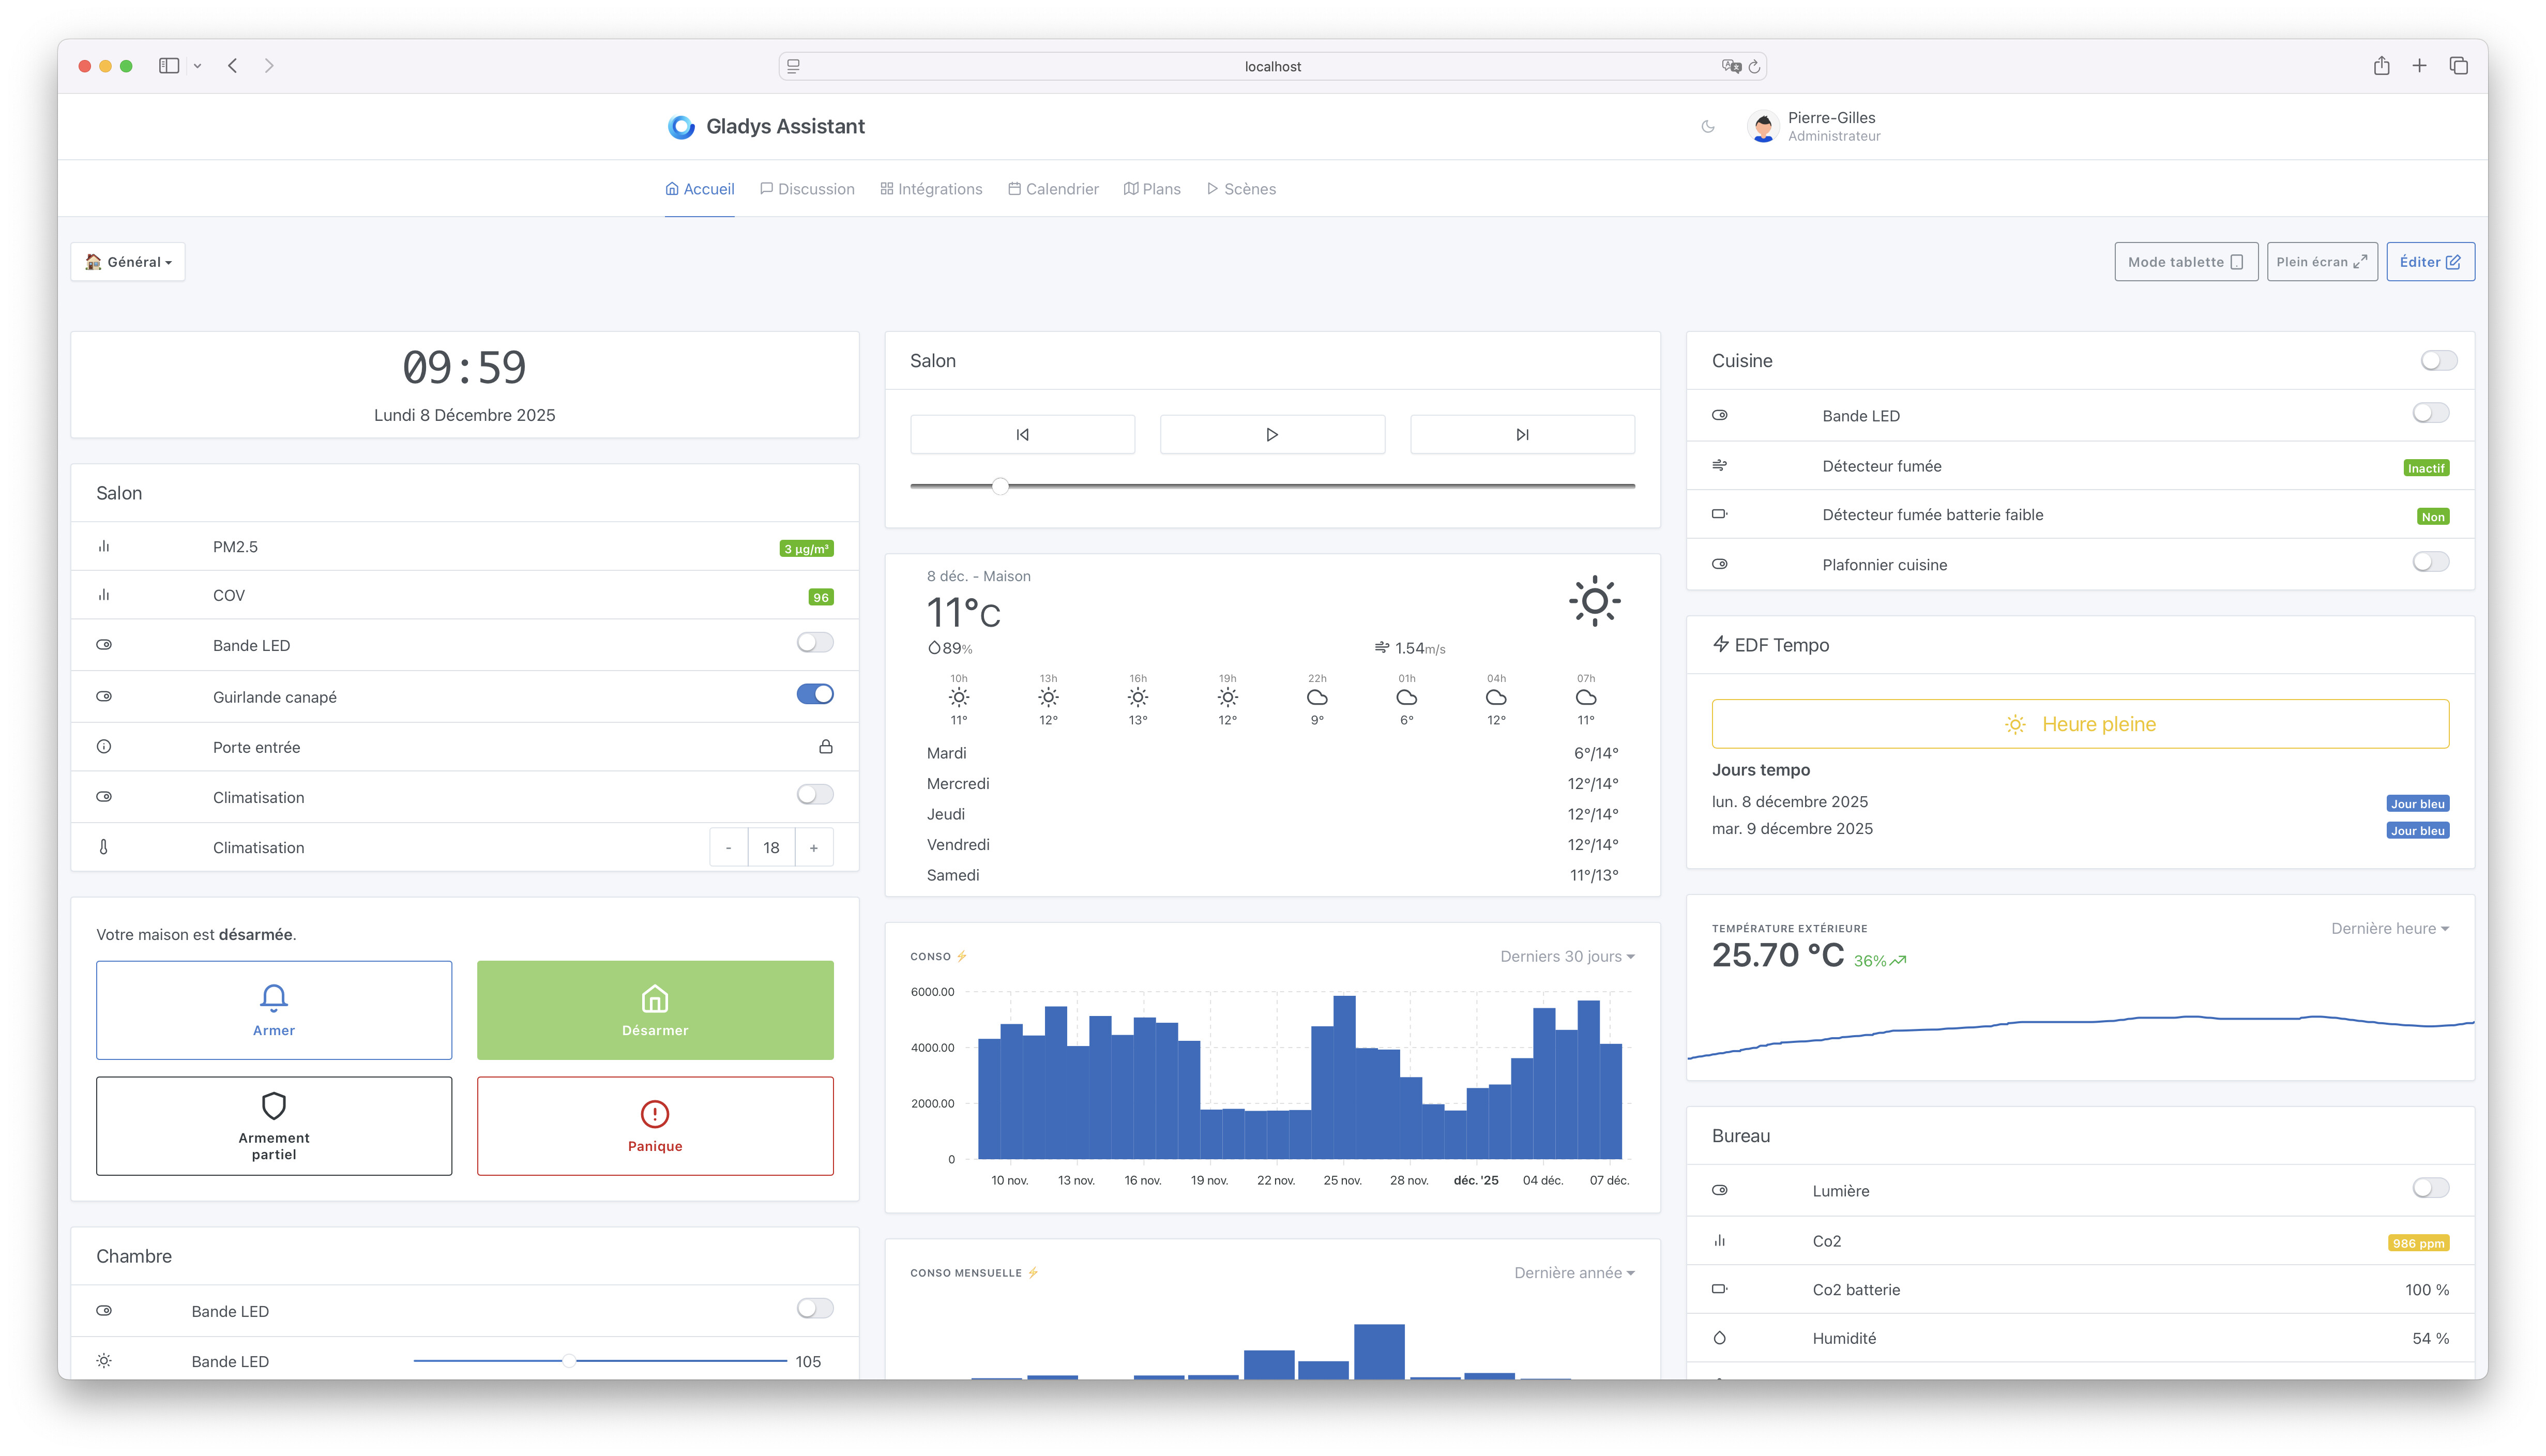Image resolution: width=2546 pixels, height=1456 pixels.
Task: Open the Dernière heure range dropdown
Action: click(2389, 928)
